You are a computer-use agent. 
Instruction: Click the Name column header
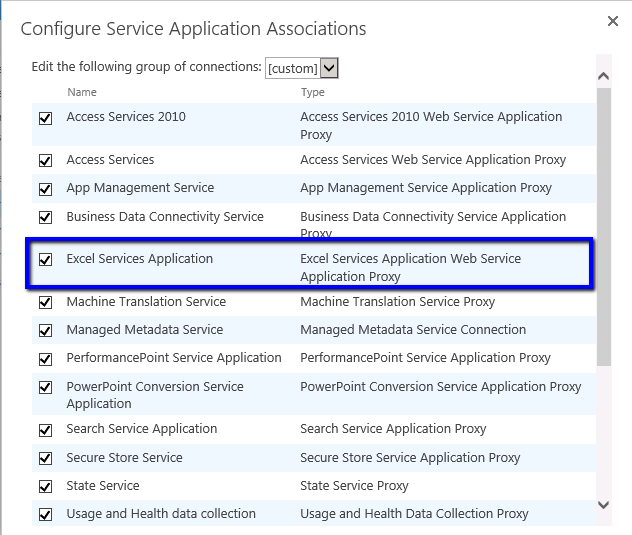[82, 92]
